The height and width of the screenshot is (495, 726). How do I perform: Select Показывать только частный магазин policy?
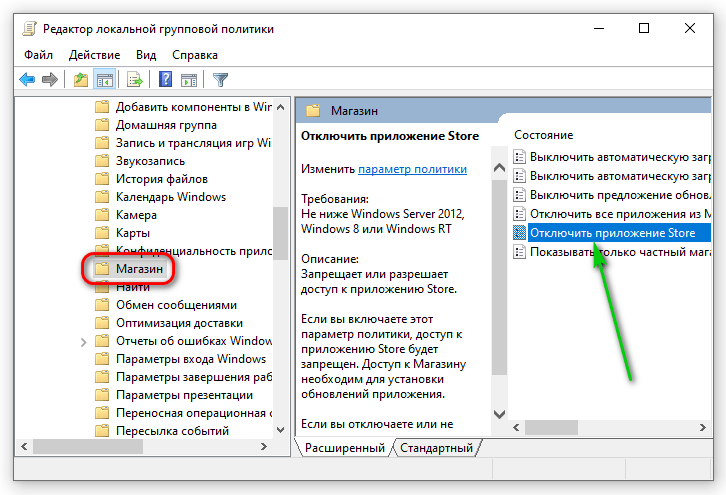point(620,252)
